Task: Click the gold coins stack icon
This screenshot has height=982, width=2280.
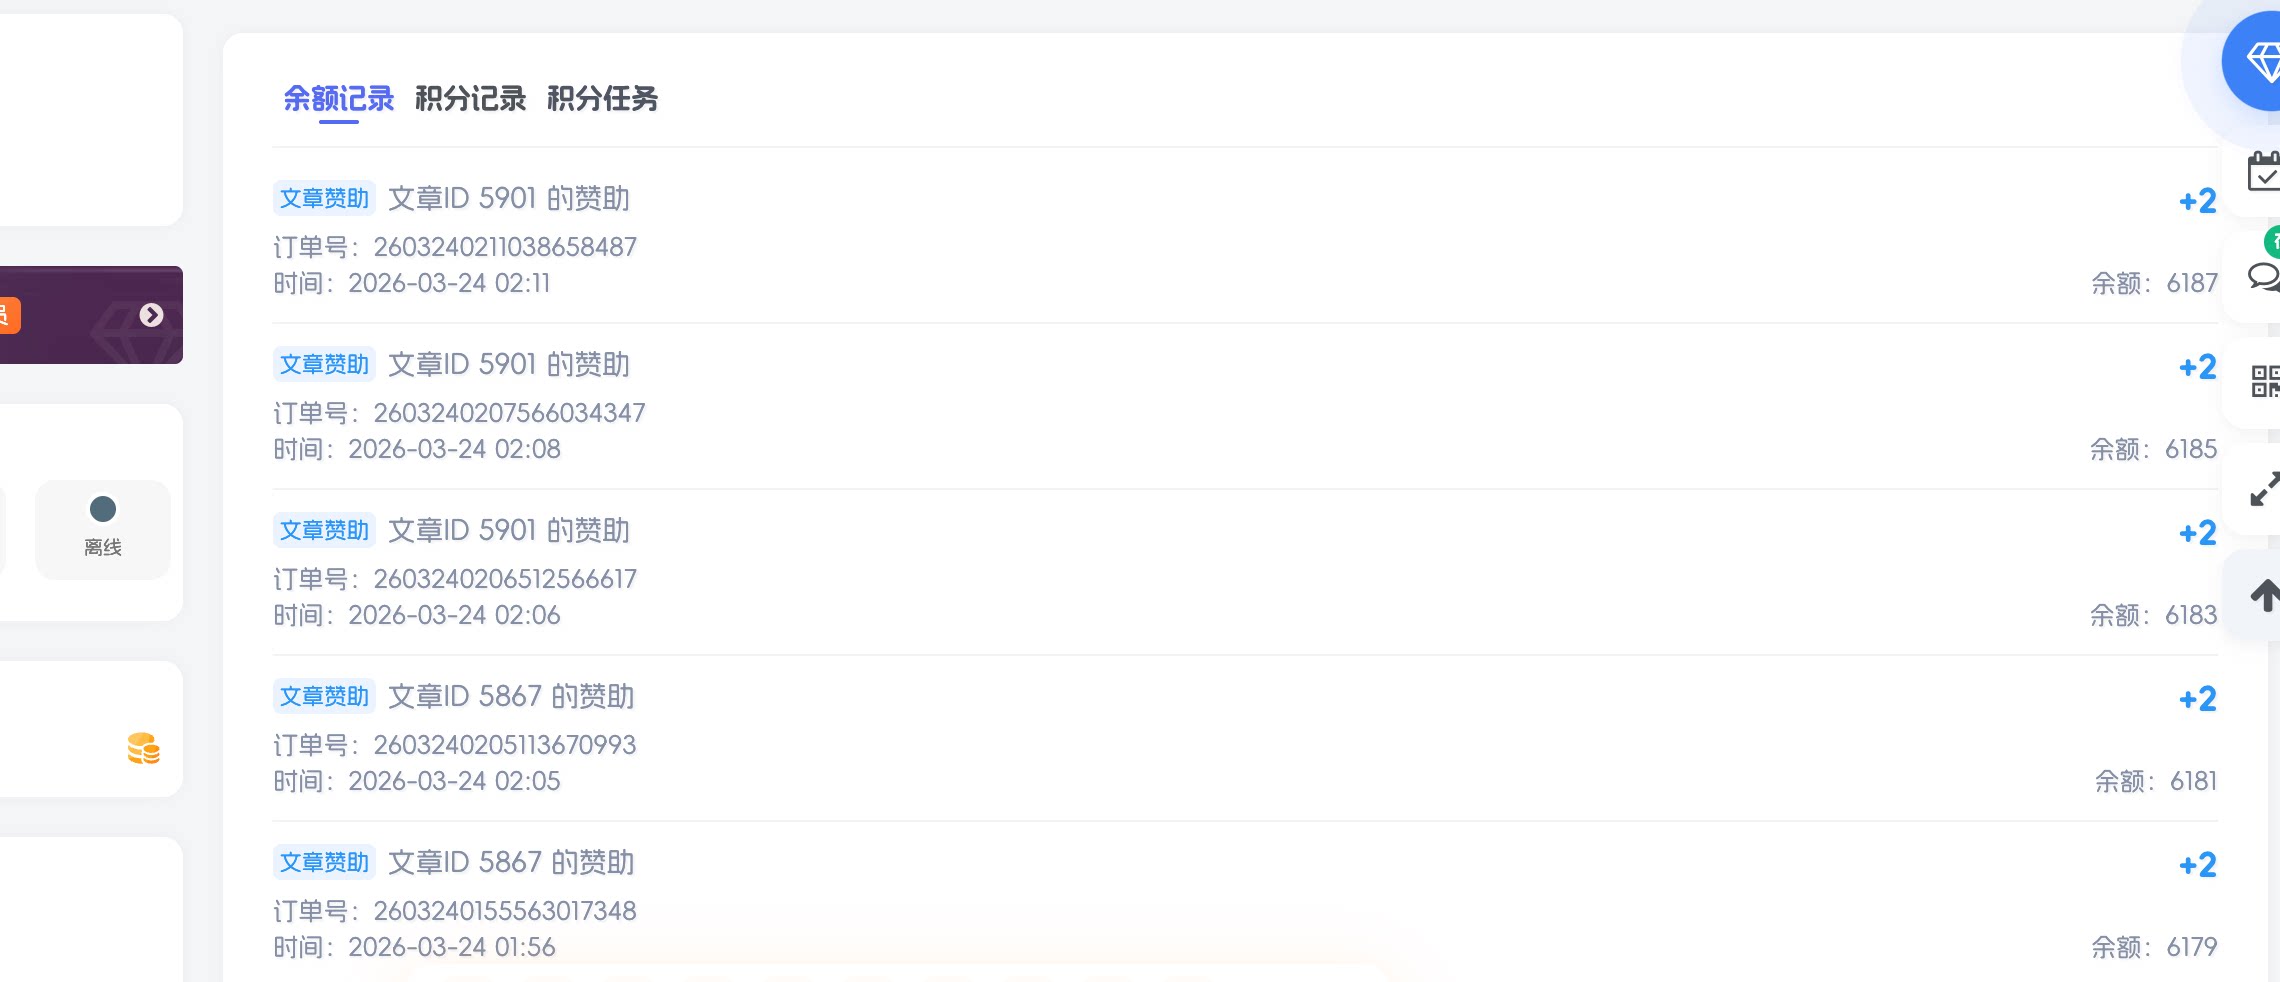Action: click(143, 748)
